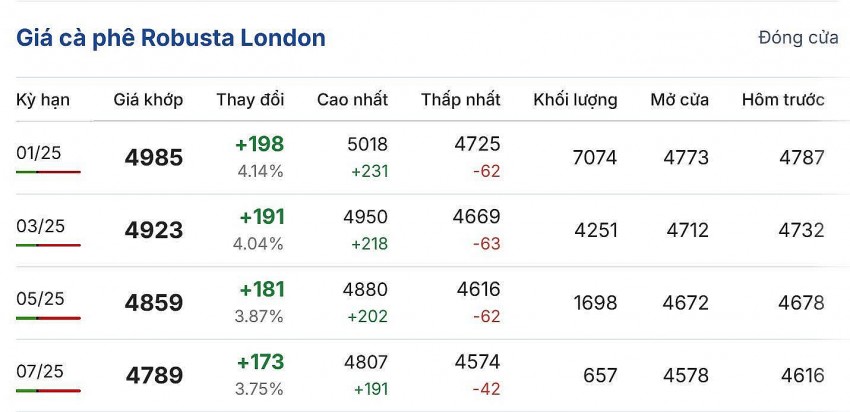Click the 'Khối lượng' column header
Screen dimensions: 850x412
(x=575, y=100)
